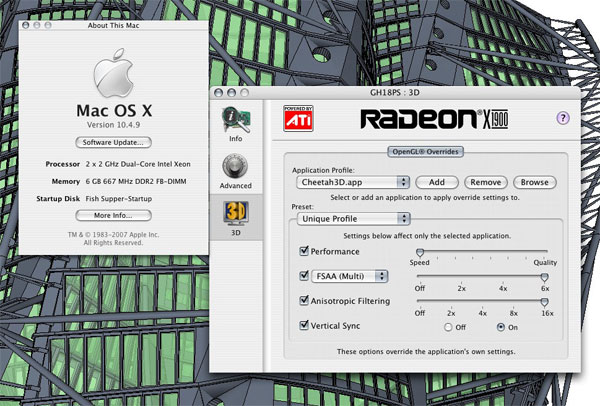Click More Info in About This Mac

coord(113,215)
